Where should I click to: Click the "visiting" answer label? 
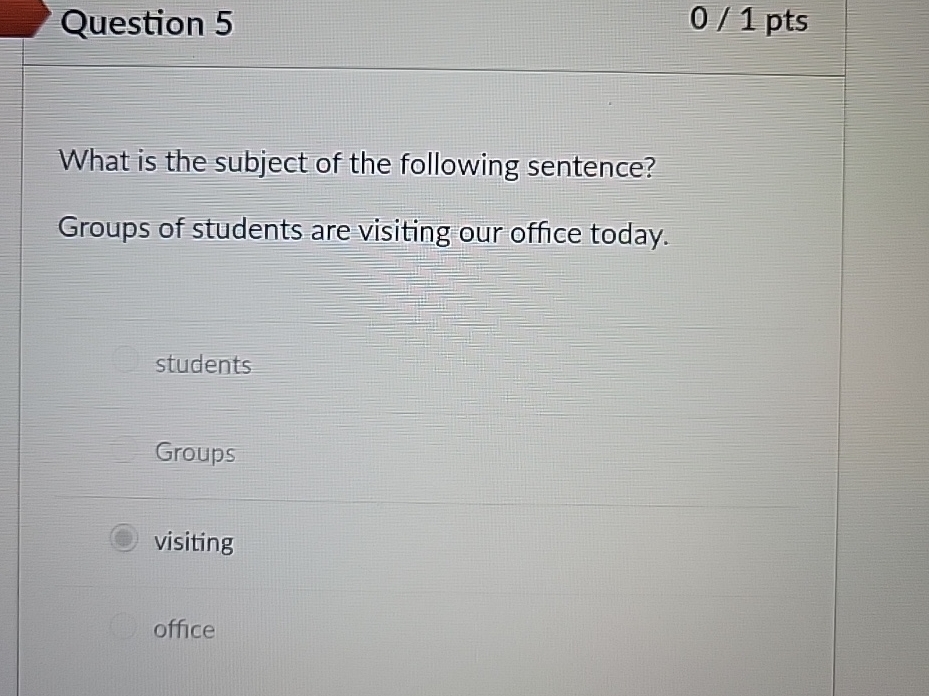coord(193,542)
